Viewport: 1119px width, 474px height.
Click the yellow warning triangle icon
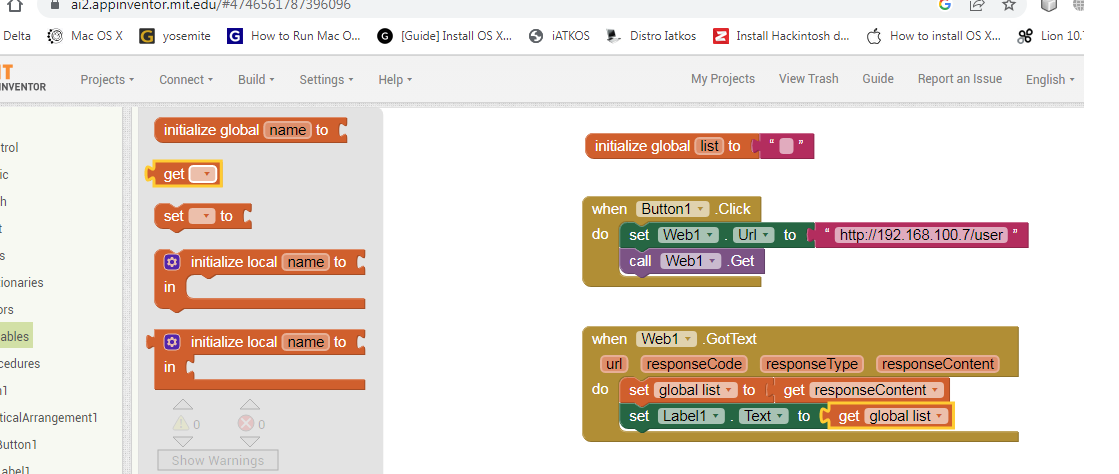[x=182, y=423]
